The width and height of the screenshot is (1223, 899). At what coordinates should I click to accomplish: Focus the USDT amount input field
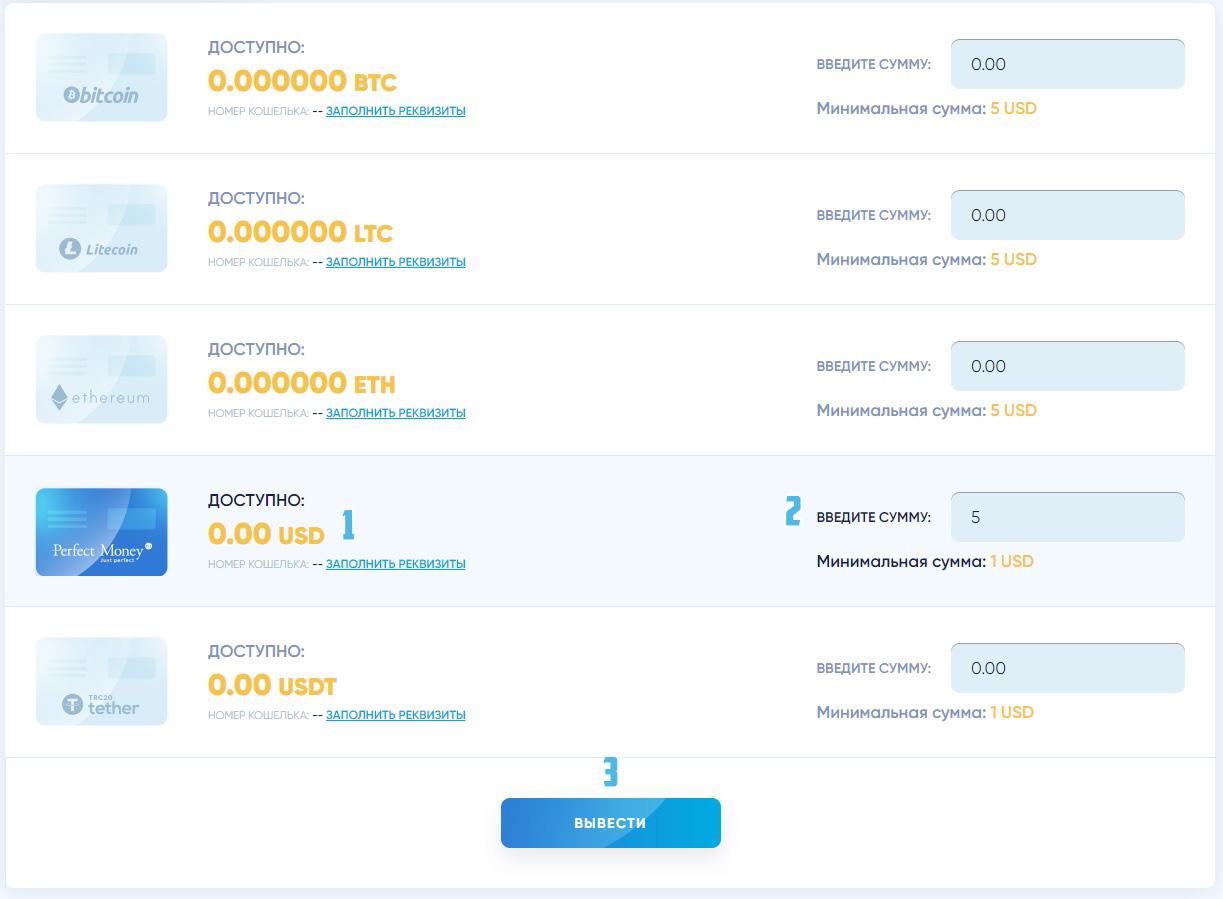coord(1068,668)
